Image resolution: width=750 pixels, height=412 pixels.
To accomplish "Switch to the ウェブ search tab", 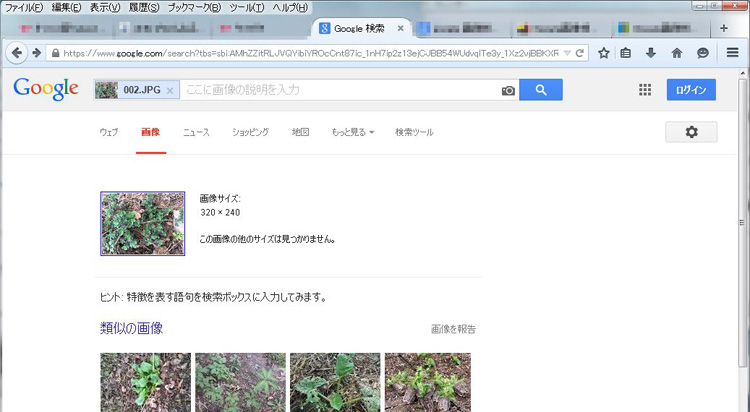I will click(109, 132).
